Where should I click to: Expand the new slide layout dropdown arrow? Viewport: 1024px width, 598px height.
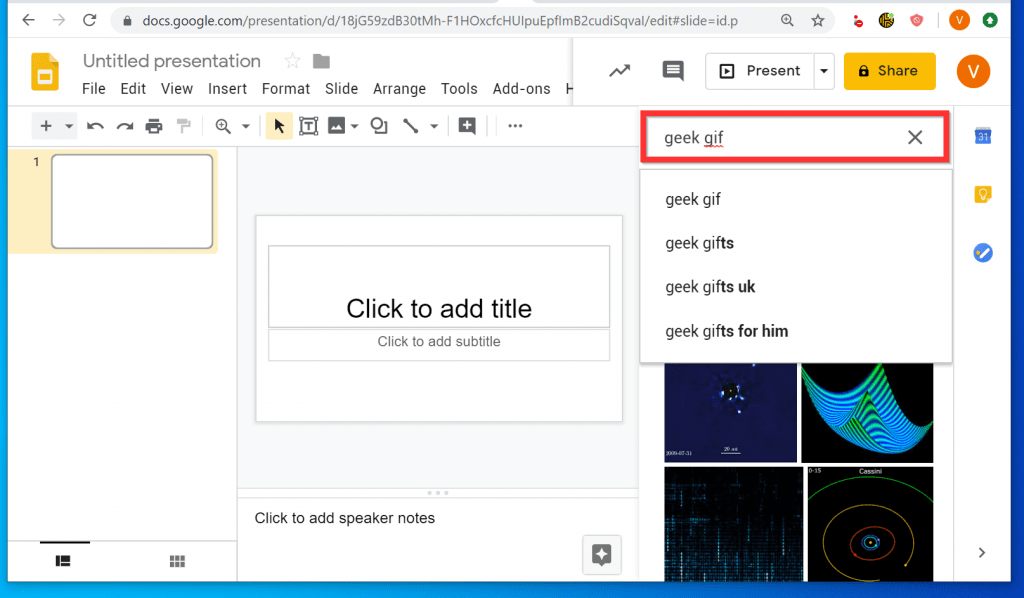(x=69, y=127)
